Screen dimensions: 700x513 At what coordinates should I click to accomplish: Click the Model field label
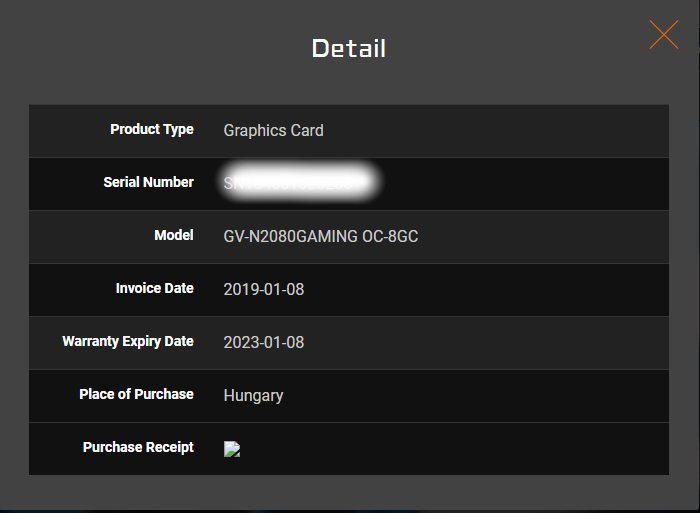(174, 236)
